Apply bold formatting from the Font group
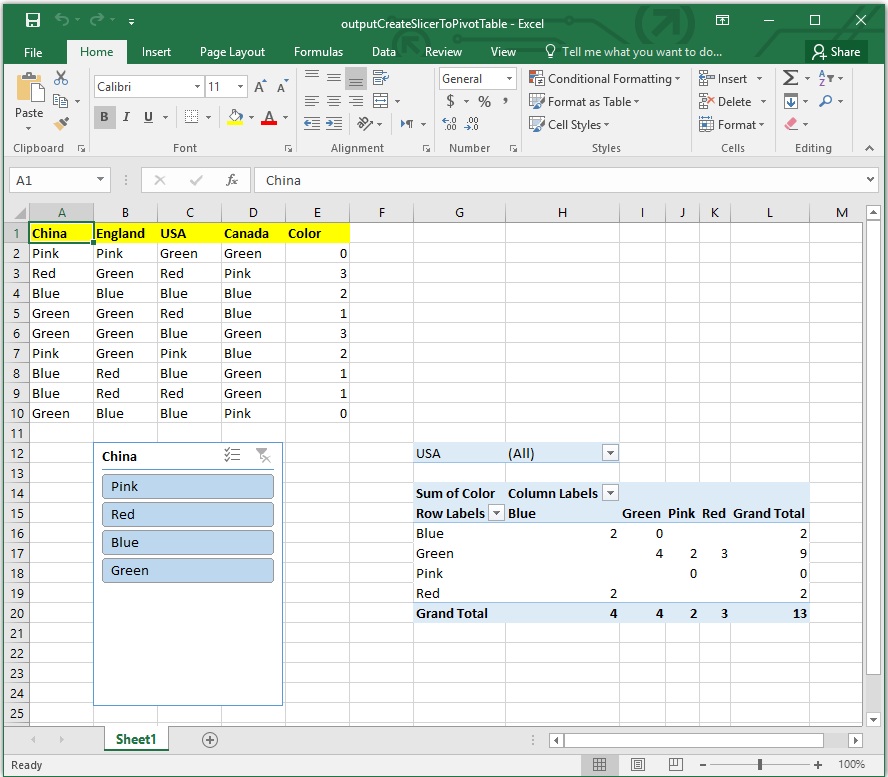Image resolution: width=888 pixels, height=777 pixels. coord(104,117)
